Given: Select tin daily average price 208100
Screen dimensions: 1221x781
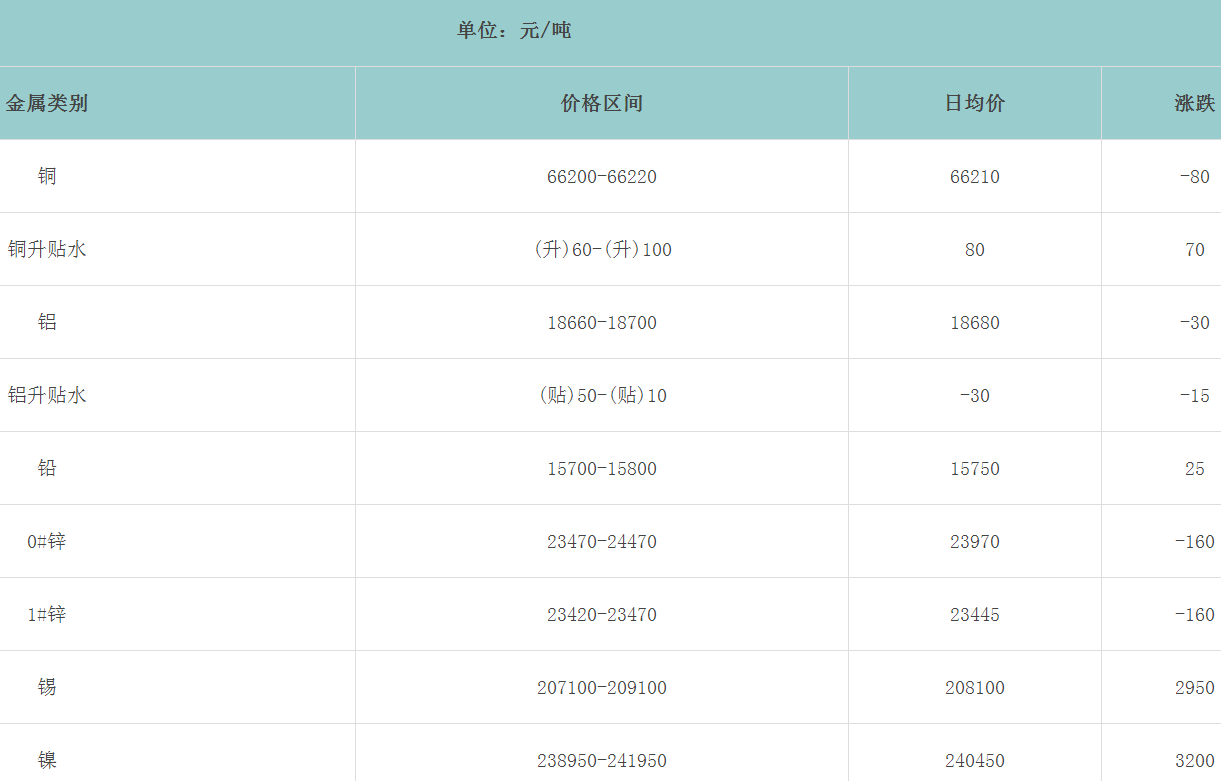Looking at the screenshot, I should tap(975, 688).
